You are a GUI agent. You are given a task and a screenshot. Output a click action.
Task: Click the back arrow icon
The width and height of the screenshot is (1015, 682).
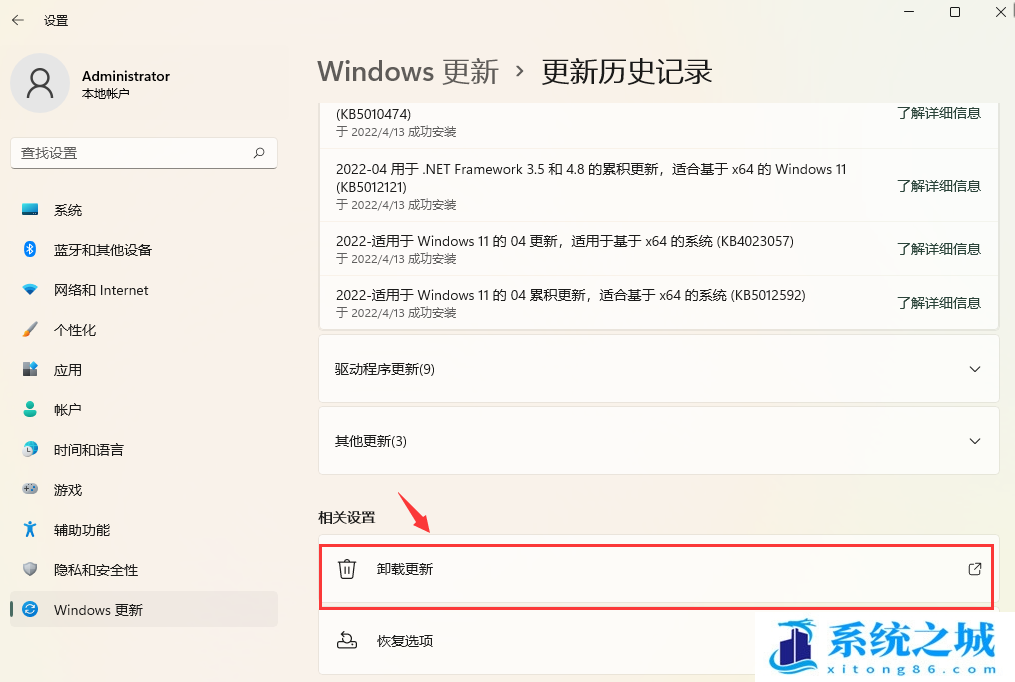click(17, 20)
